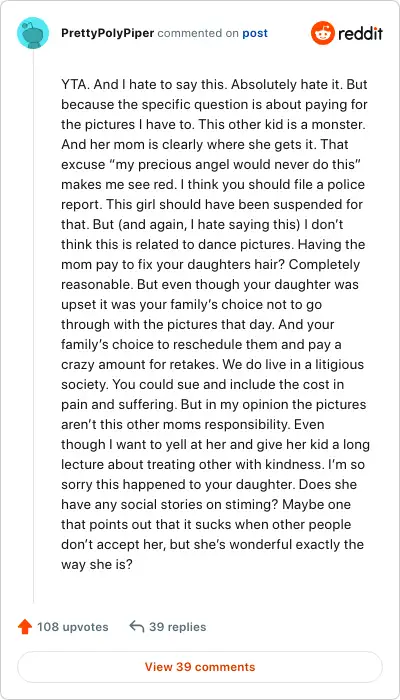Click the curved reply arrow icon

pyautogui.click(x=137, y=627)
